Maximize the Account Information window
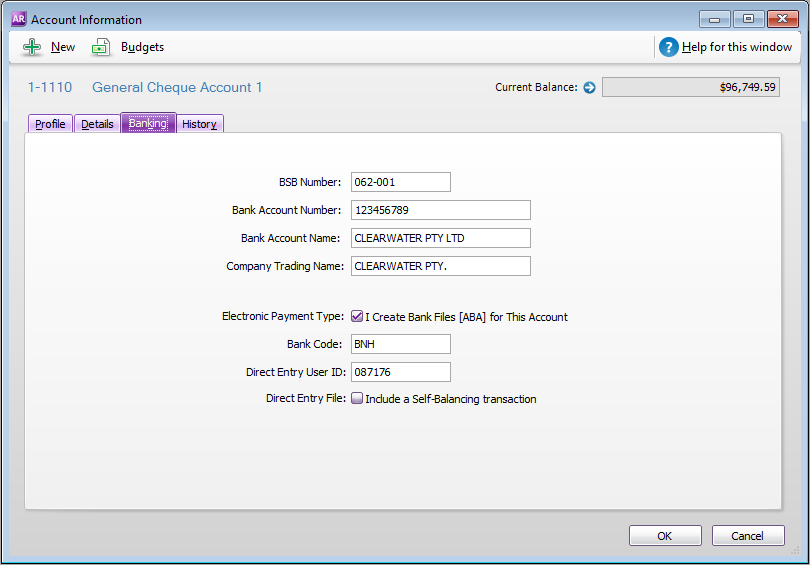Viewport: 810px width, 565px height. pos(747,19)
